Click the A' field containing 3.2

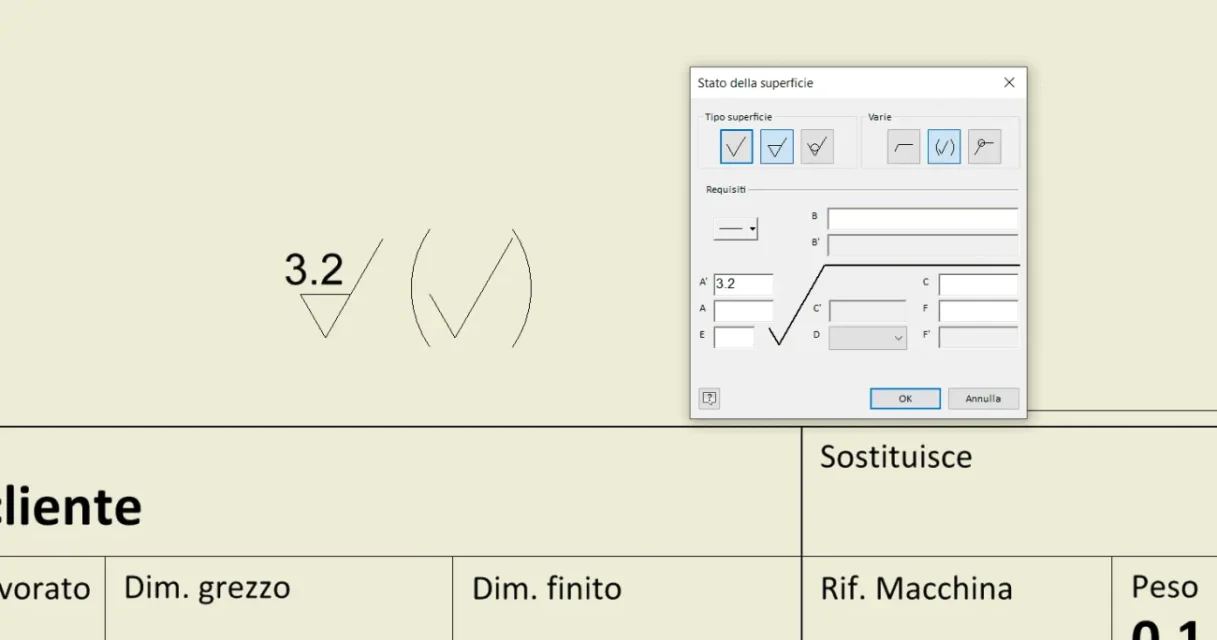coord(743,284)
